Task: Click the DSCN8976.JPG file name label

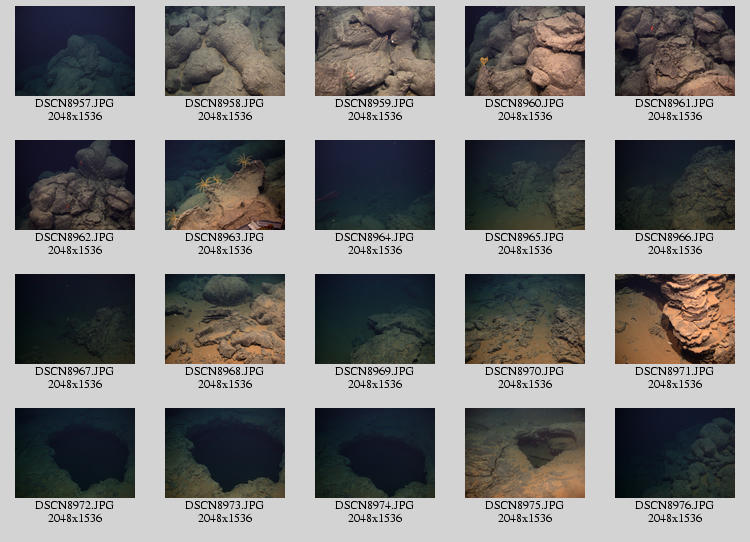Action: tap(675, 506)
